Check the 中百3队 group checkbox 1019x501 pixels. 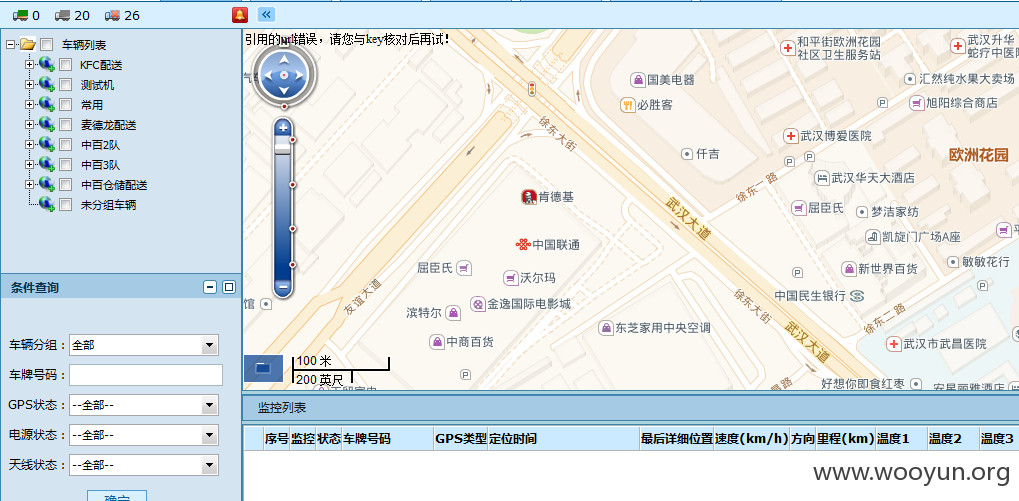pyautogui.click(x=66, y=164)
